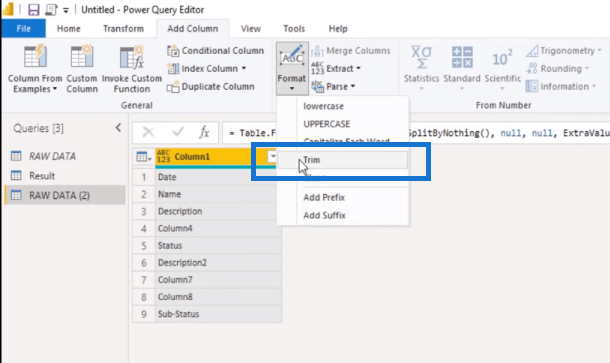Open the Trigonometry dropdown
610x363 pixels.
click(x=564, y=51)
